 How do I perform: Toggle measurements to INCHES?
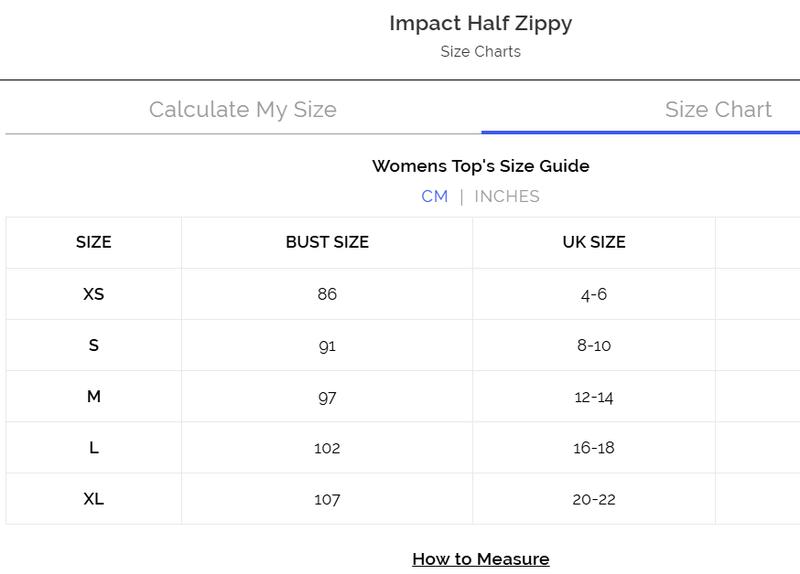pos(507,196)
